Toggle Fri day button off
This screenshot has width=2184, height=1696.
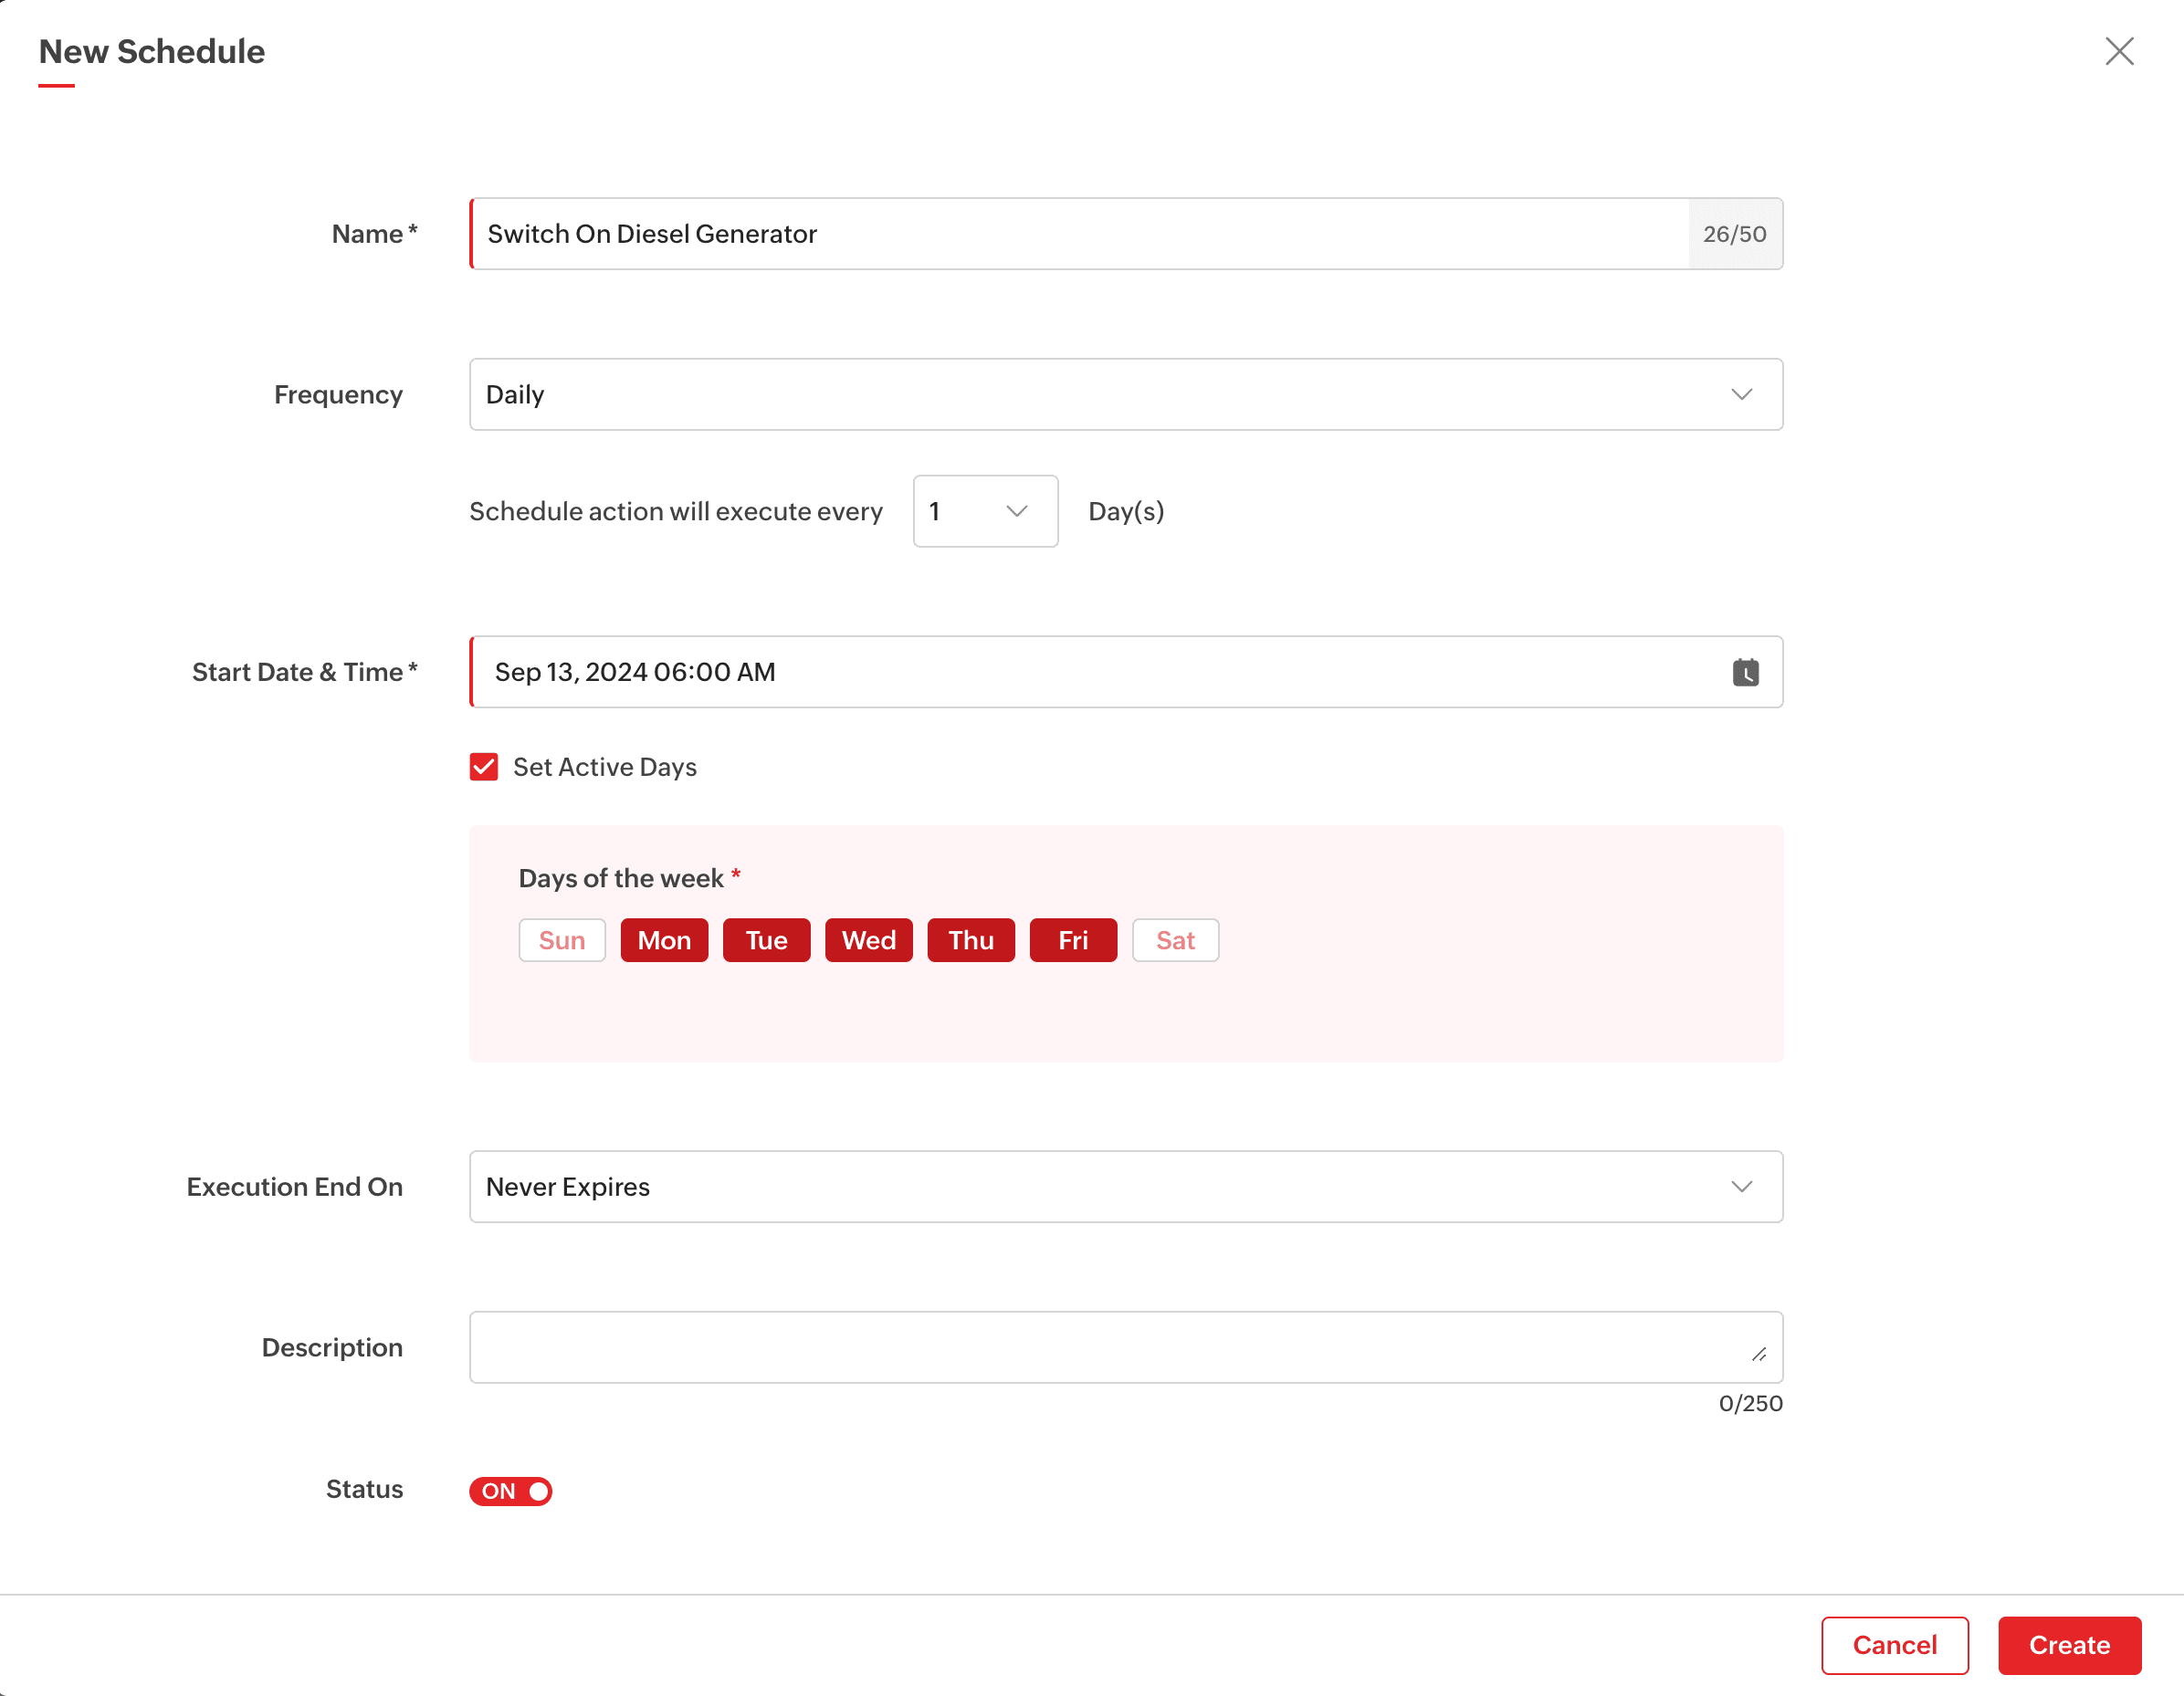pos(1073,940)
